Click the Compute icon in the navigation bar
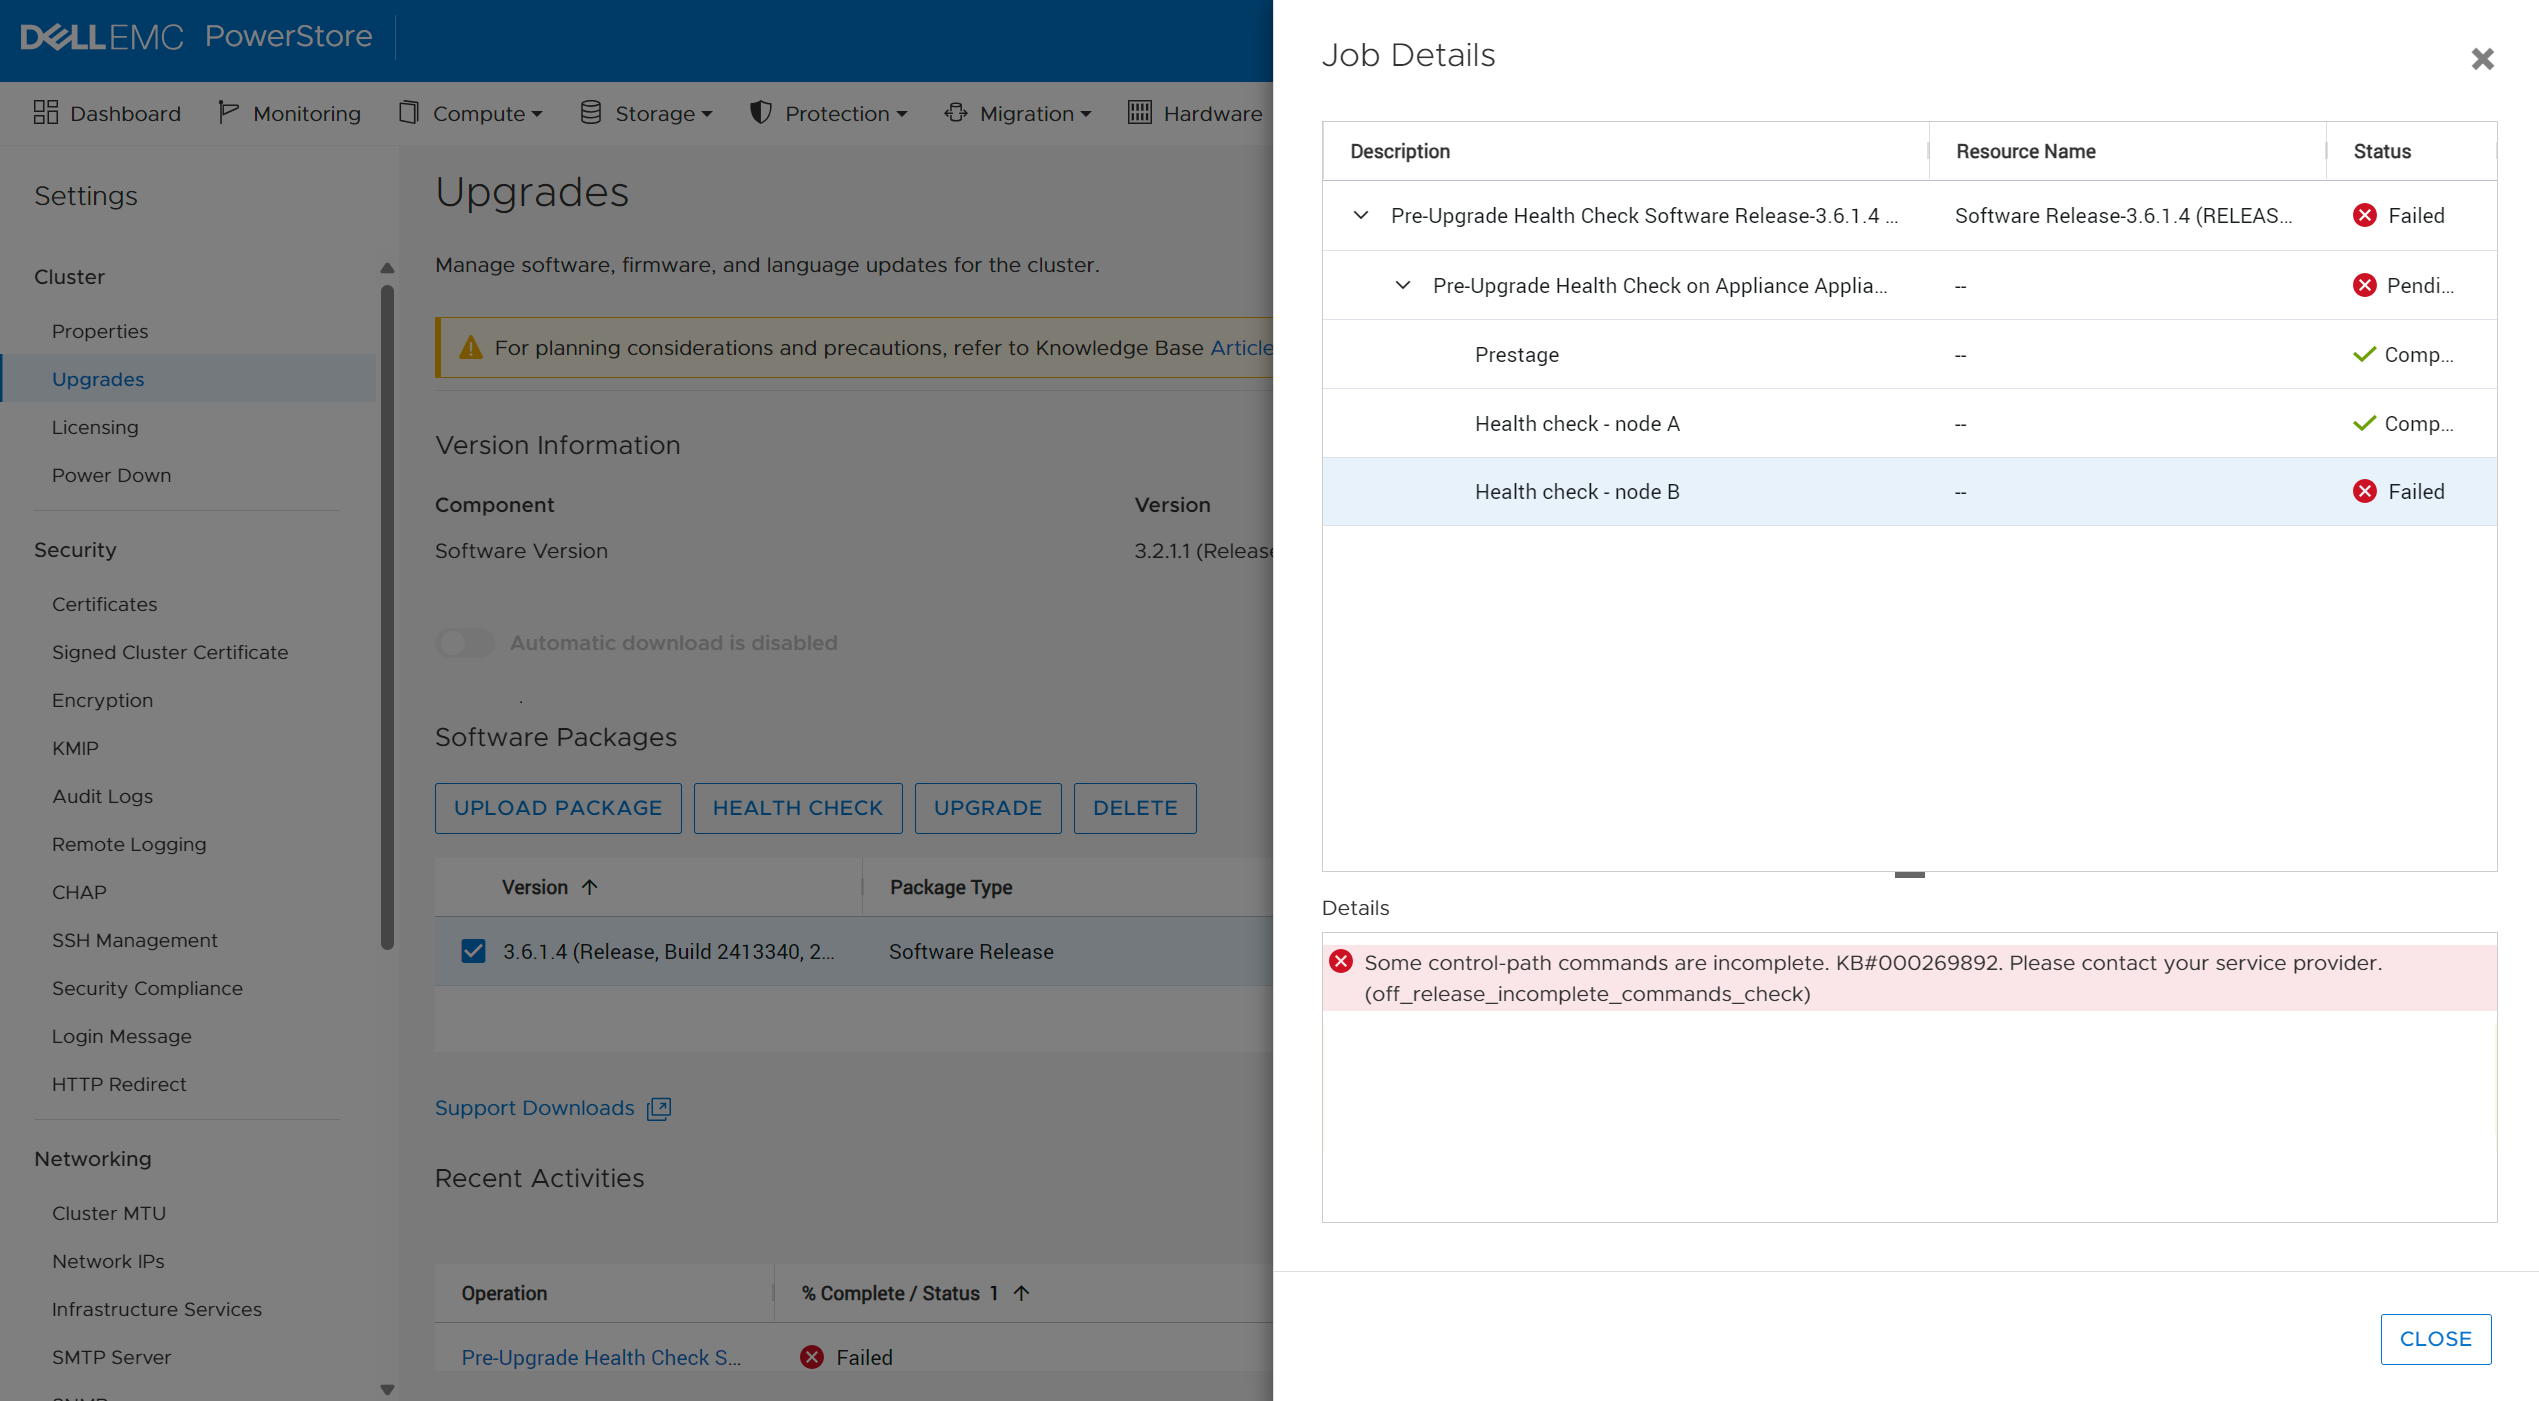 [409, 113]
